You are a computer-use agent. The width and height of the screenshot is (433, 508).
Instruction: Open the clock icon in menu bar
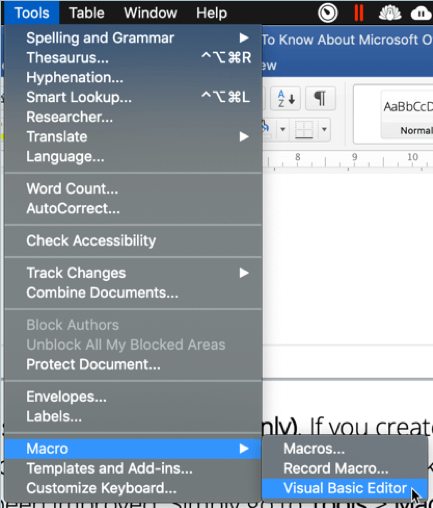328,13
